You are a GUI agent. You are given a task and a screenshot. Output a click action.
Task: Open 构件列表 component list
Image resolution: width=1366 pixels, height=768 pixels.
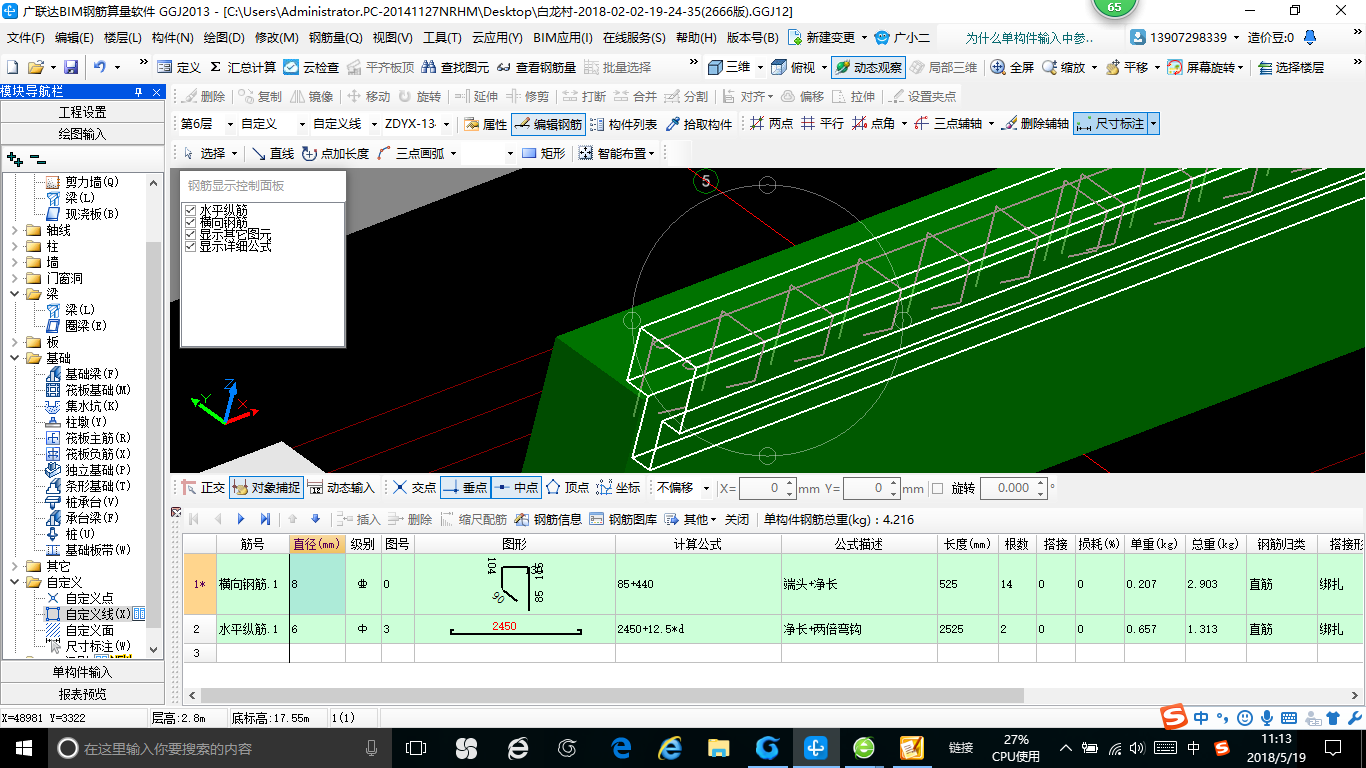point(623,124)
